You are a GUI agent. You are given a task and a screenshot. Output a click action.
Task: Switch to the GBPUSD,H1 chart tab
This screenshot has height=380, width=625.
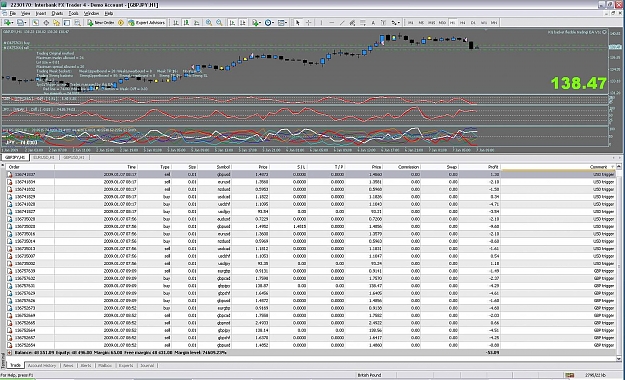[74, 158]
